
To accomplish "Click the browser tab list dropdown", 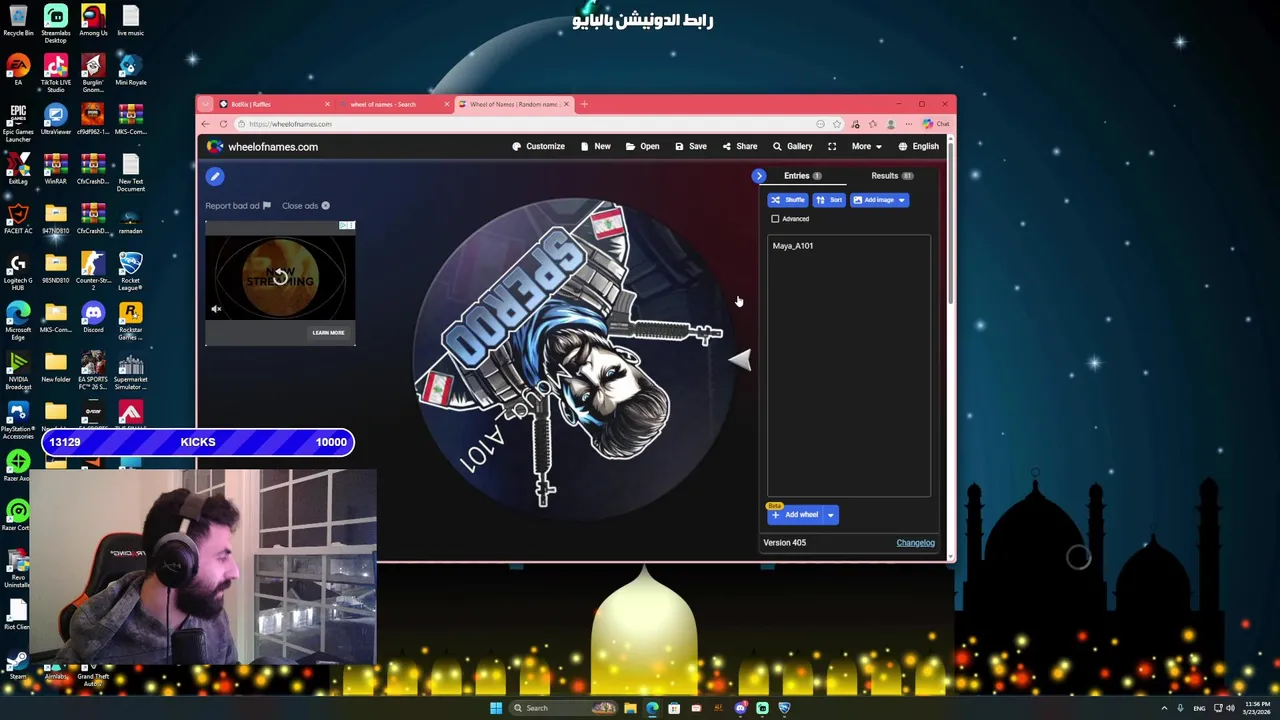I will click(x=206, y=104).
